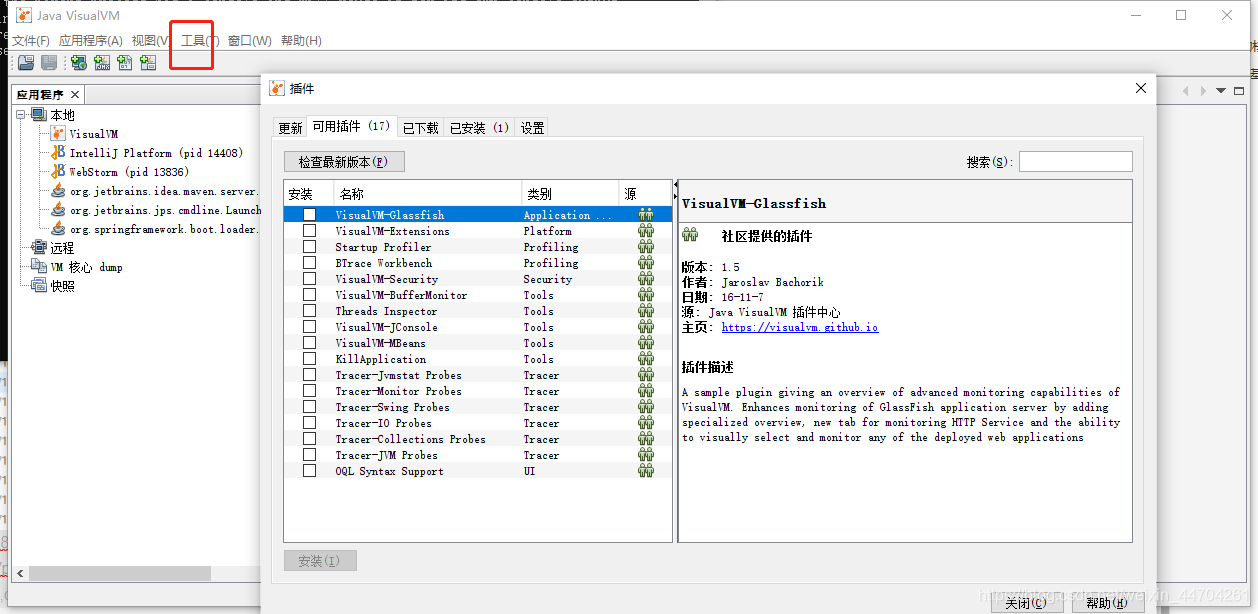This screenshot has width=1258, height=614.
Task: Click the community icon beside 社区提供的插件
Action: coord(690,235)
